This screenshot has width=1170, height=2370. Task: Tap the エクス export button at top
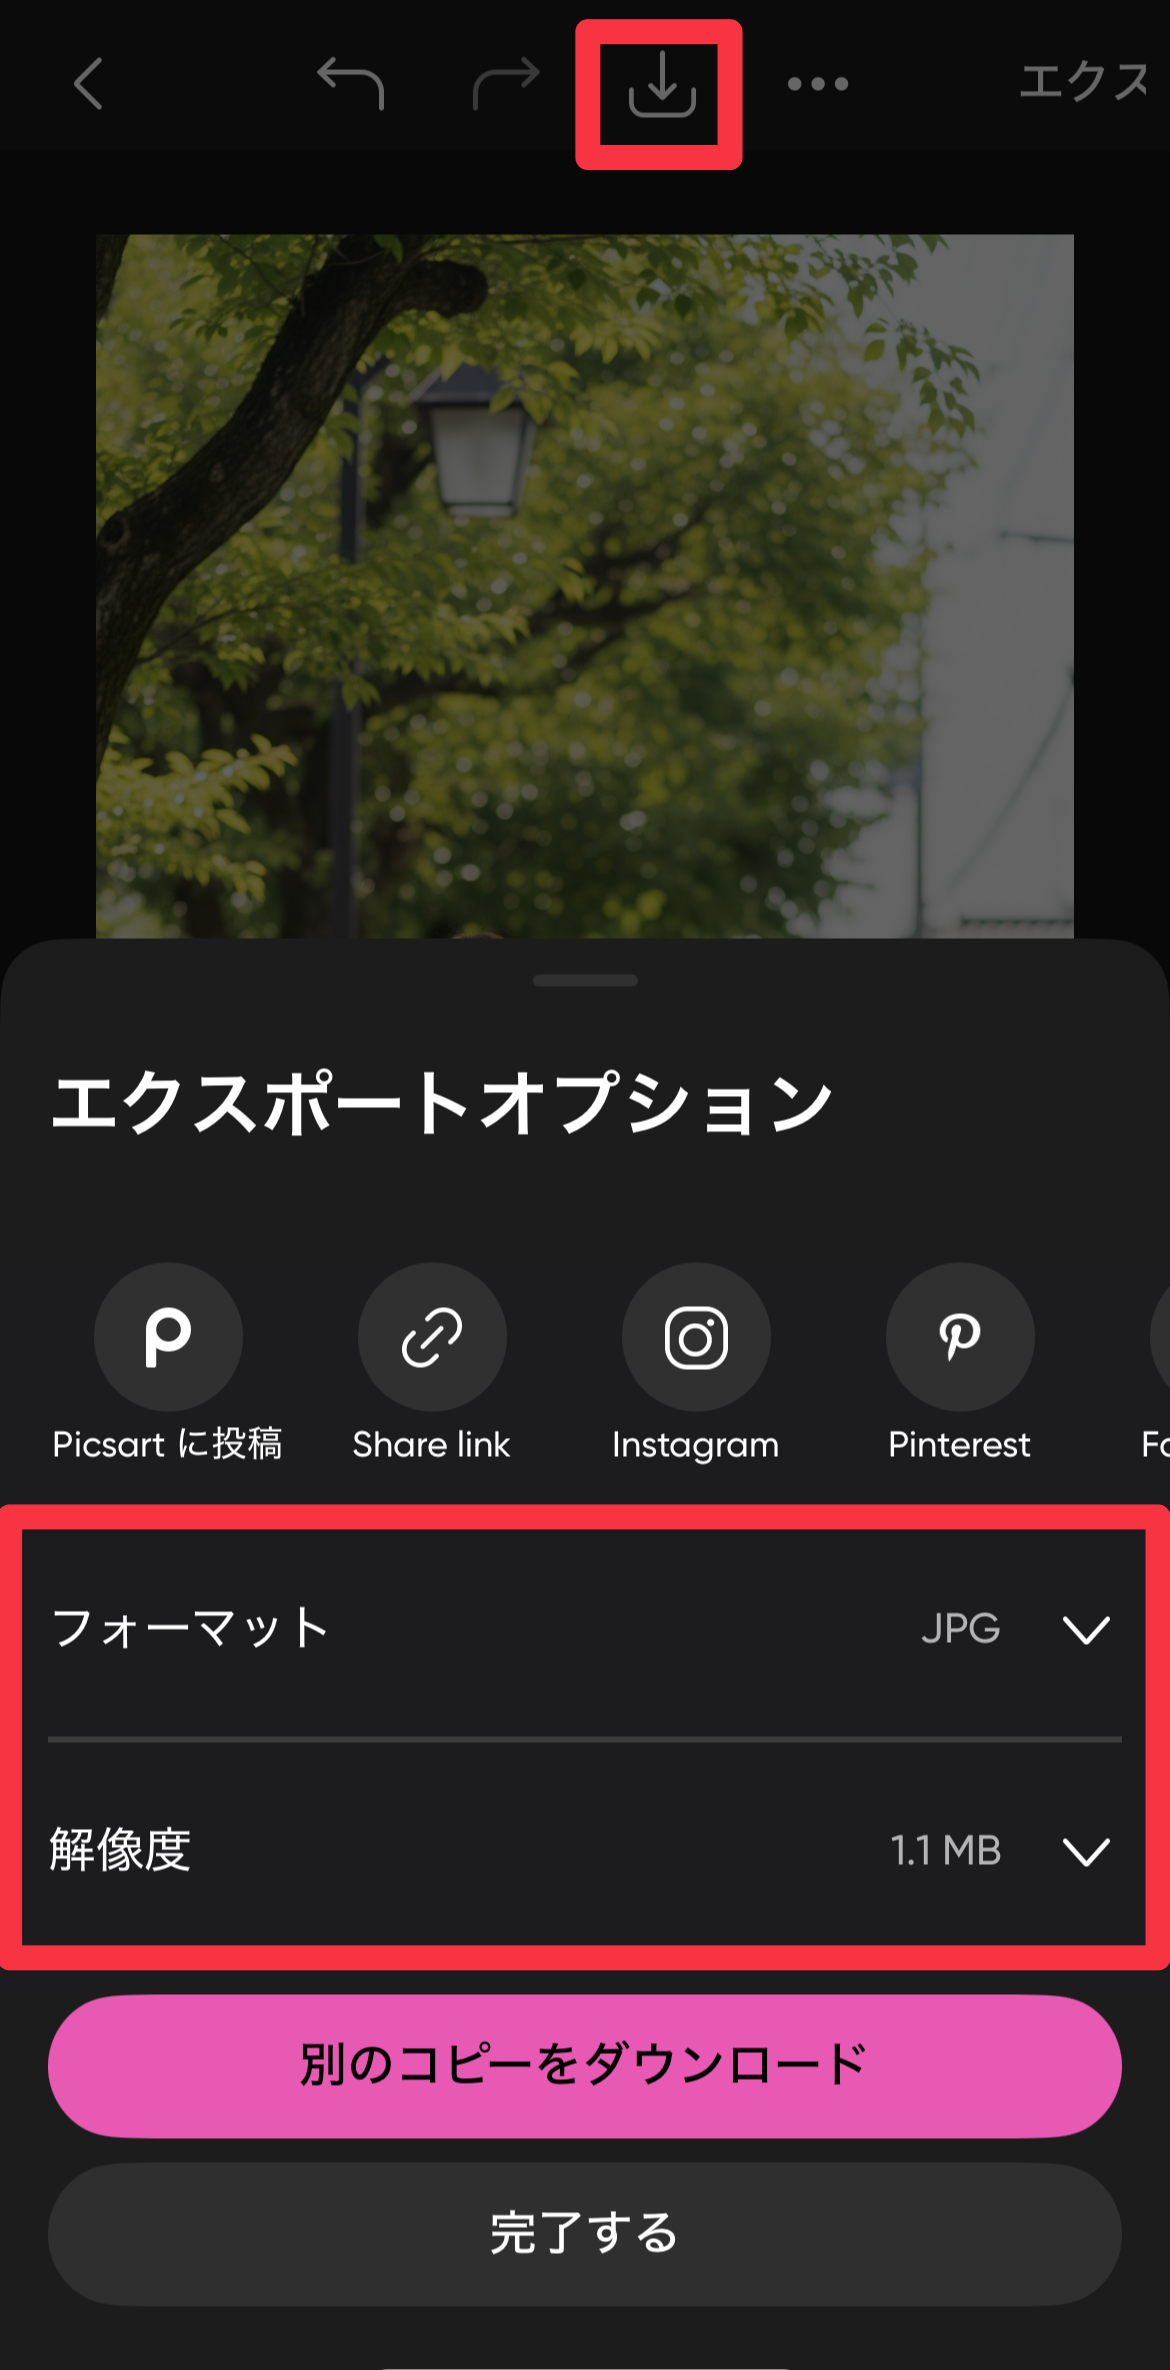point(1085,82)
